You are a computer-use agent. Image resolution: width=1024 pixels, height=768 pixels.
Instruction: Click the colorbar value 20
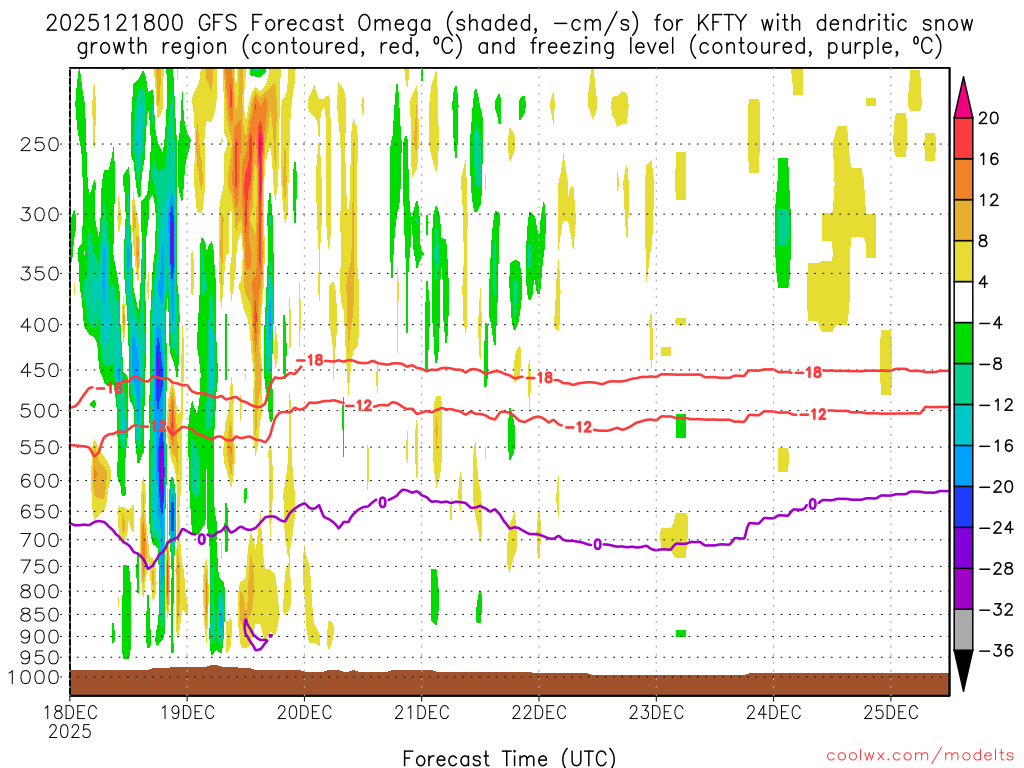point(989,118)
